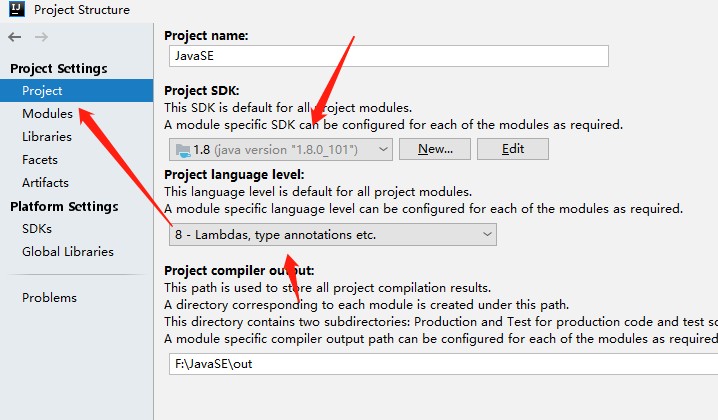The image size is (718, 420).
Task: Show SDKs under Platform Settings
Action: (x=37, y=229)
